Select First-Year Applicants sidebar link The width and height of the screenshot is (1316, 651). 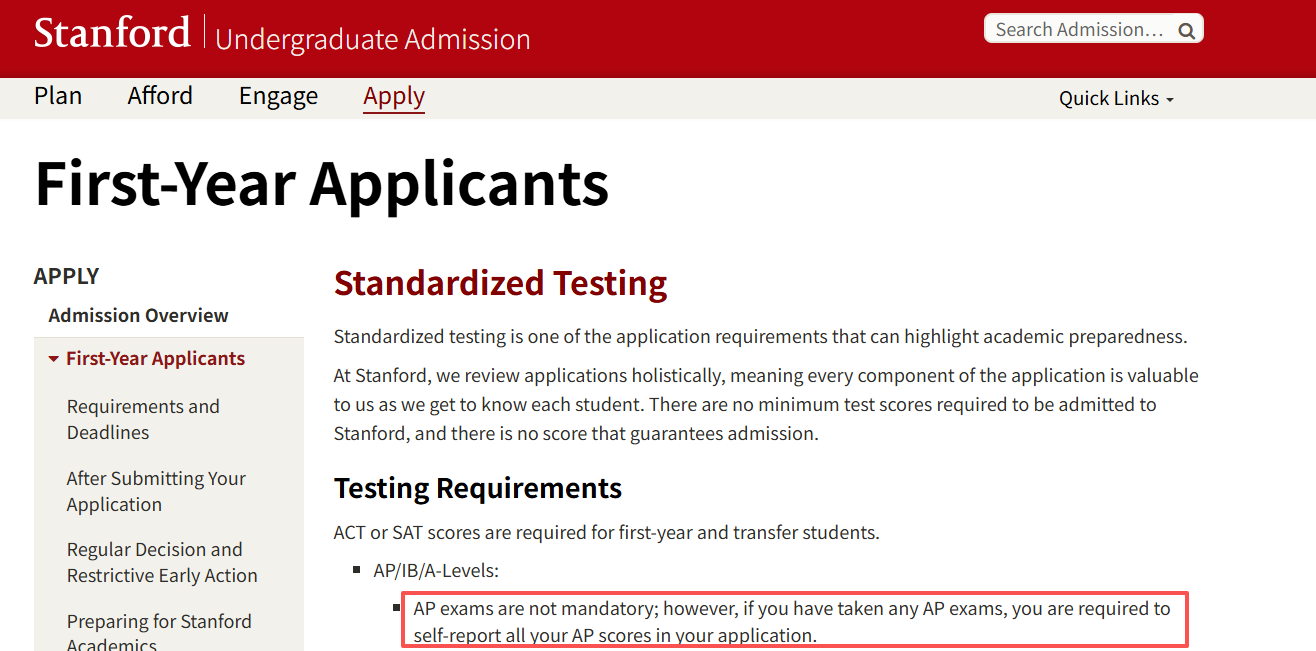pos(155,359)
